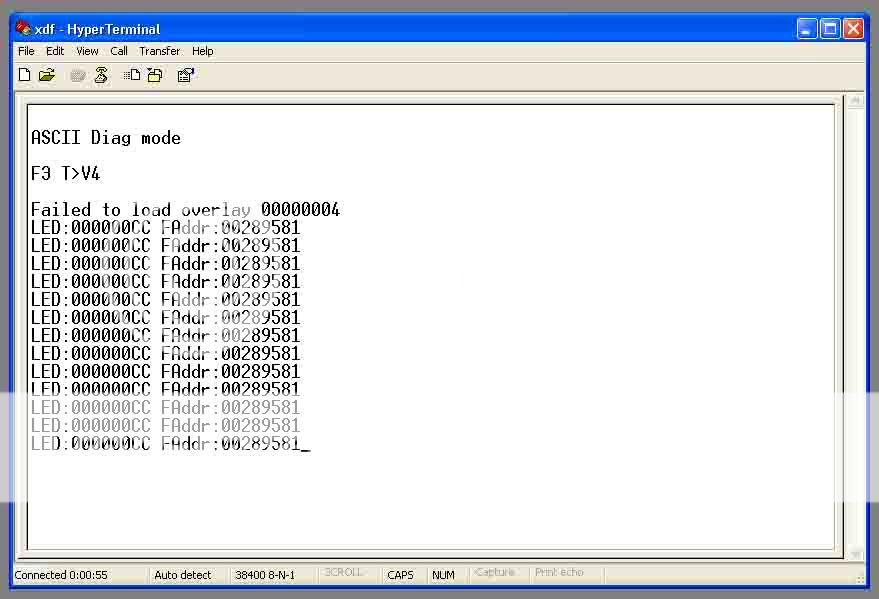Viewport: 879px width, 599px height.
Task: Click the scroll down arrow of terminal scrollbar
Action: click(855, 553)
